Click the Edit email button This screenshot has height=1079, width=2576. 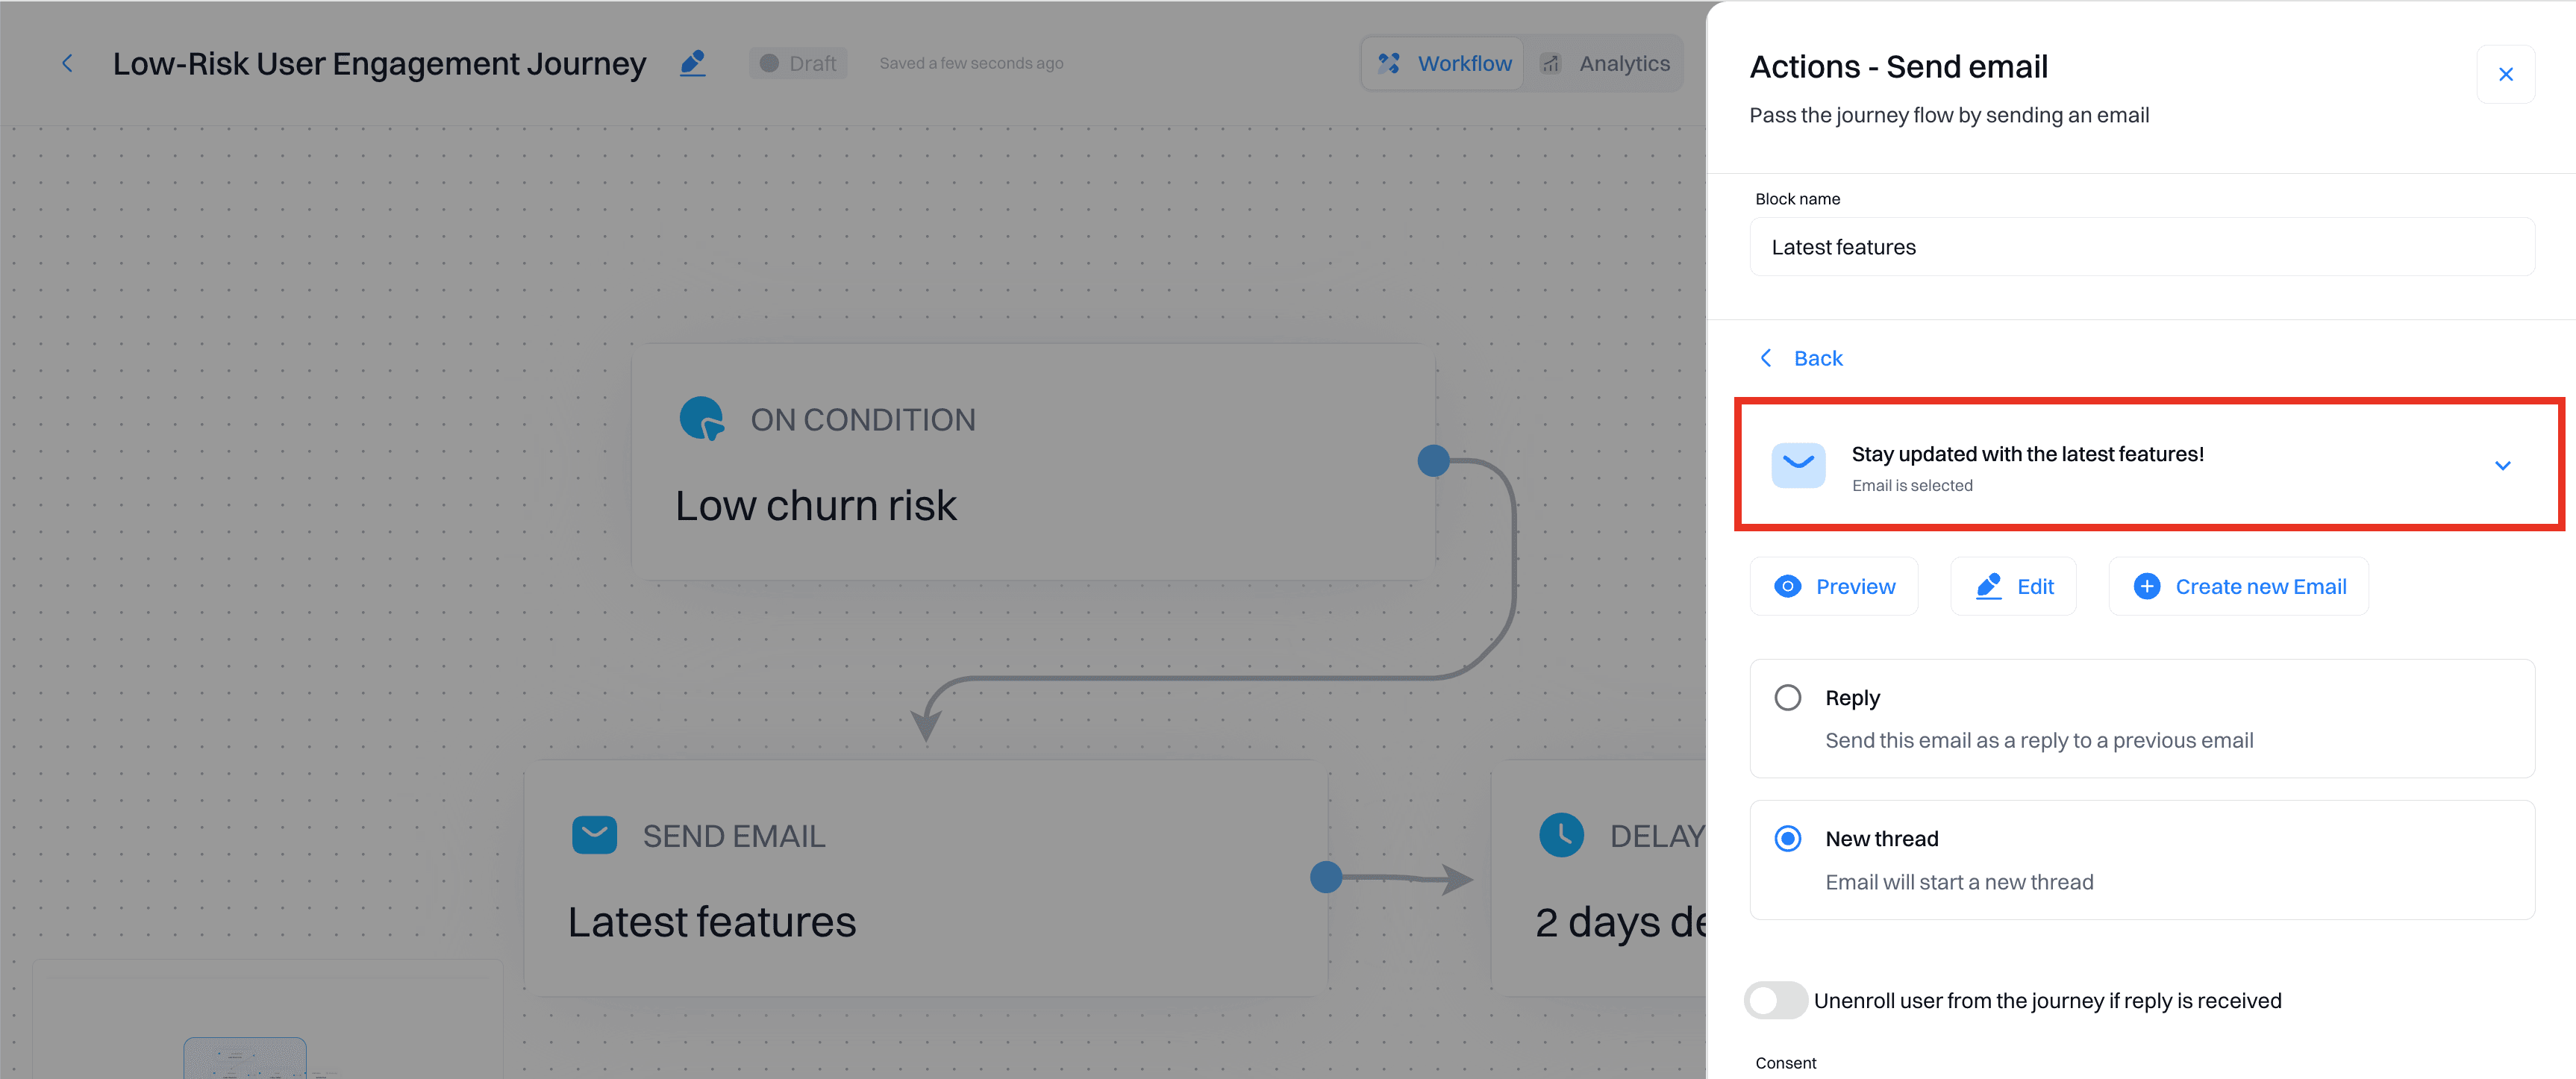2013,587
